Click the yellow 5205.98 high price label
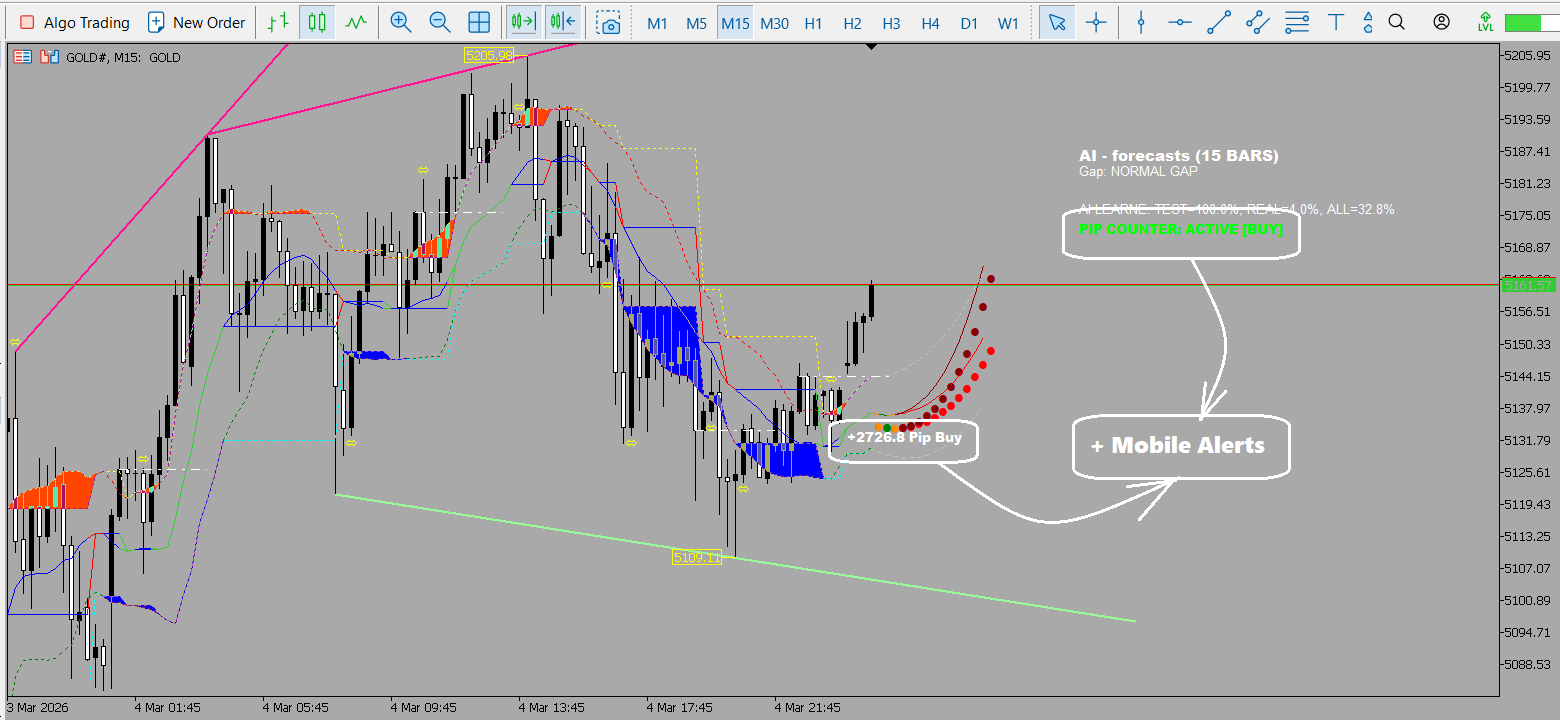Viewport: 1560px width, 720px height. tap(489, 56)
